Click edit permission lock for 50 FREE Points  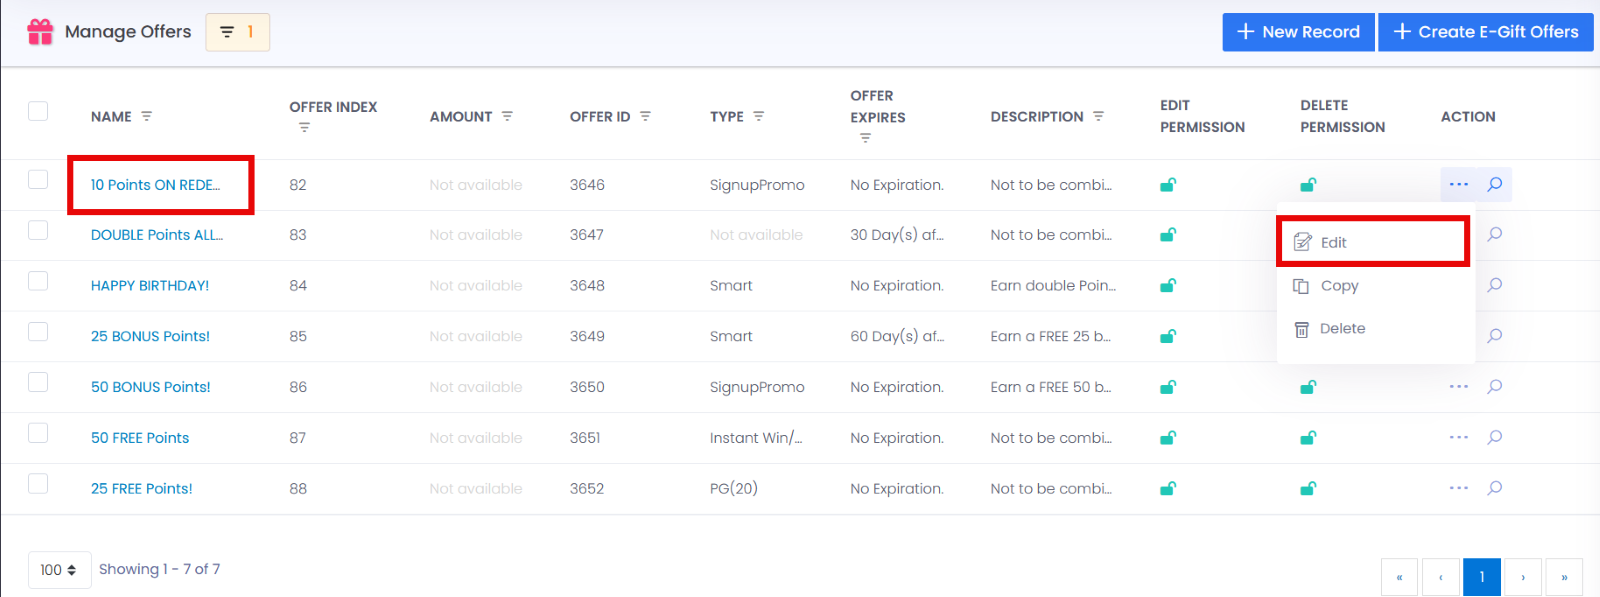(1168, 438)
